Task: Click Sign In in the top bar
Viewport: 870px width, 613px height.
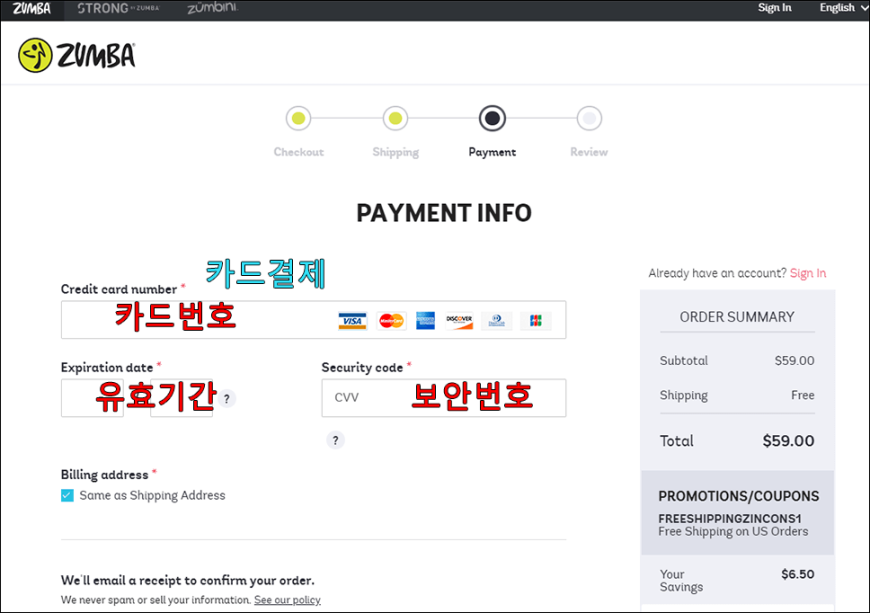Action: [x=775, y=8]
